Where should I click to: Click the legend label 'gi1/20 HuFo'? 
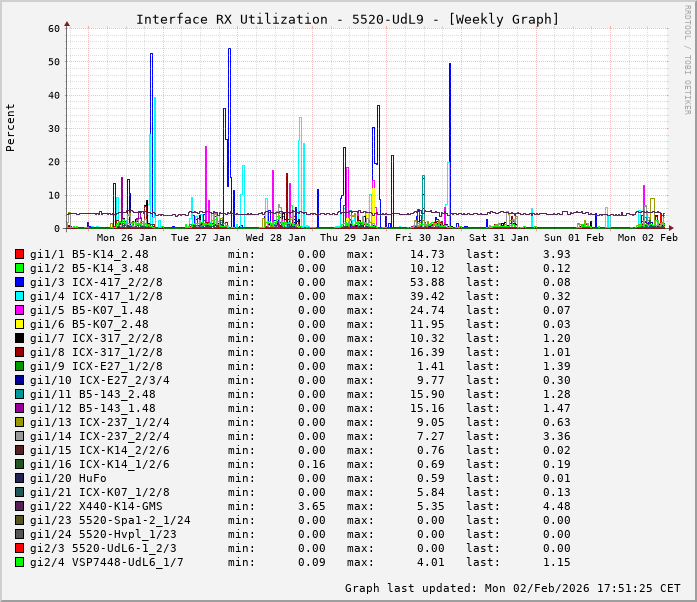point(68,478)
